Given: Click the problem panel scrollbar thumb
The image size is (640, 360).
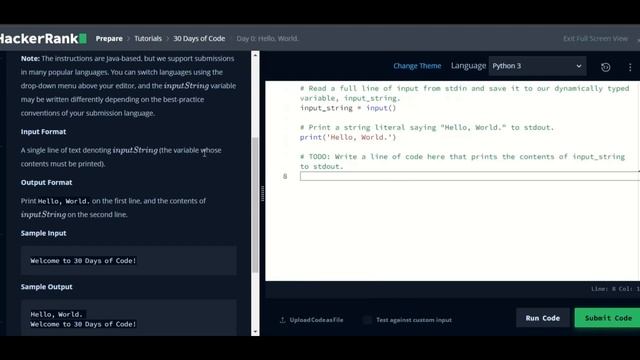Looking at the screenshot, I should [255, 205].
